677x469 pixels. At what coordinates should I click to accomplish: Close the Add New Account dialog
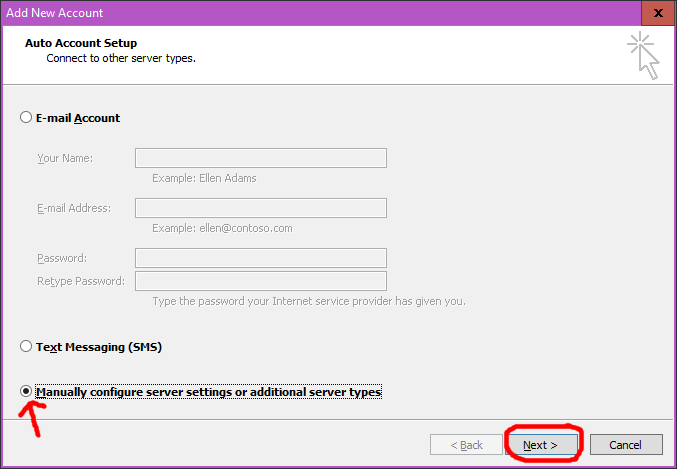point(655,13)
